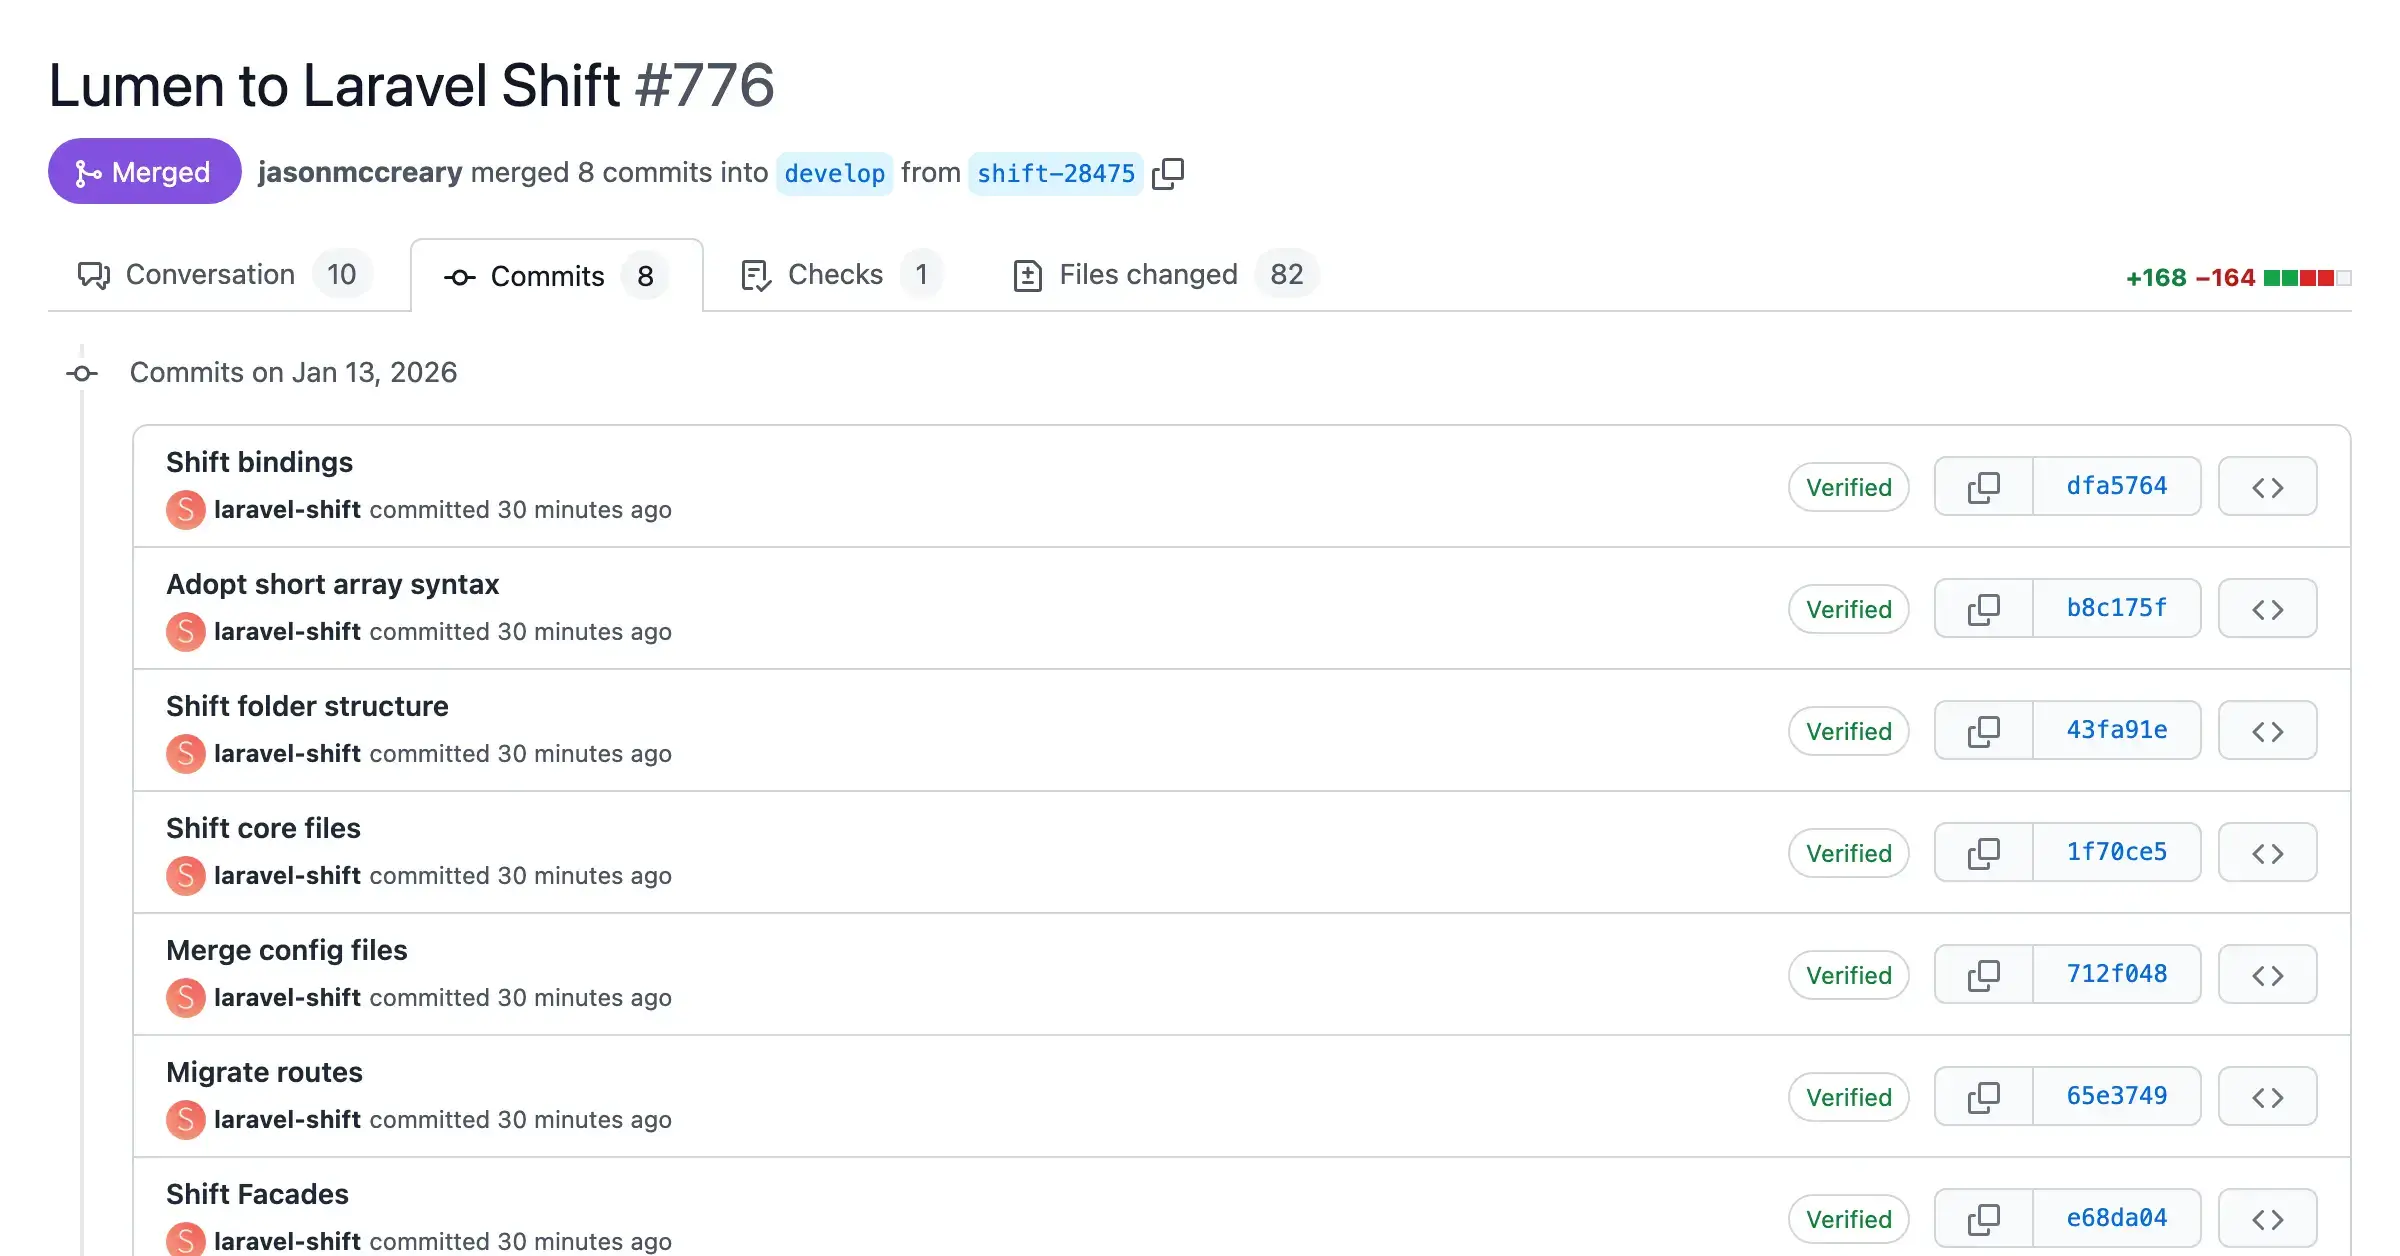2400x1256 pixels.
Task: Browse code at commit b8c175f
Action: tap(2267, 608)
